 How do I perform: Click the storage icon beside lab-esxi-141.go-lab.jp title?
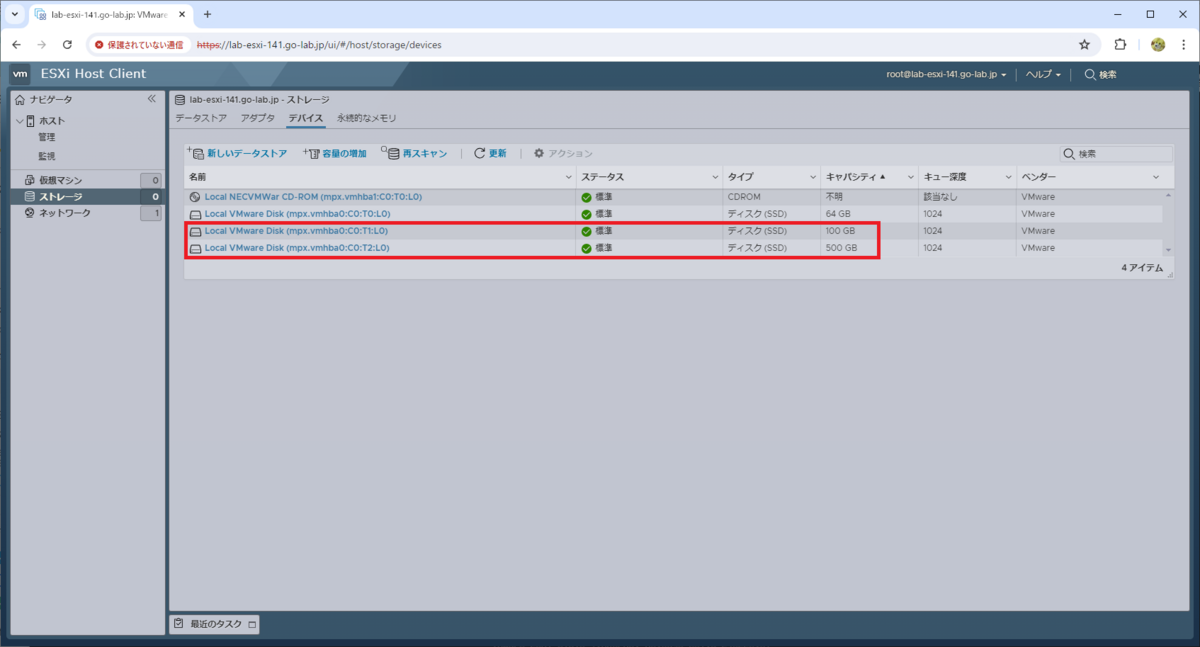pos(180,100)
